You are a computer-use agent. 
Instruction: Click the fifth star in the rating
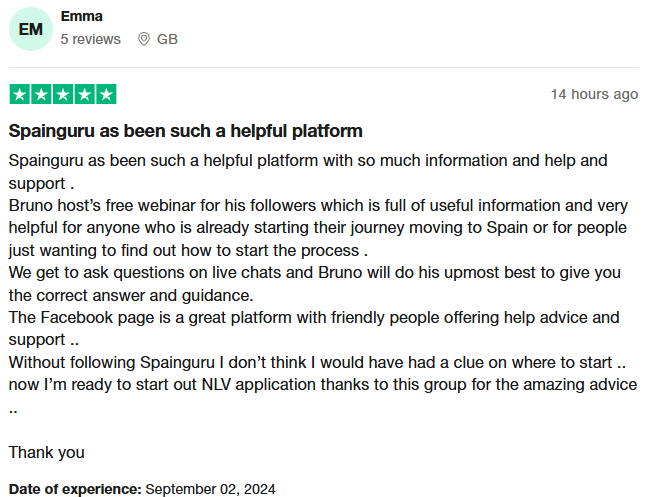click(x=106, y=94)
